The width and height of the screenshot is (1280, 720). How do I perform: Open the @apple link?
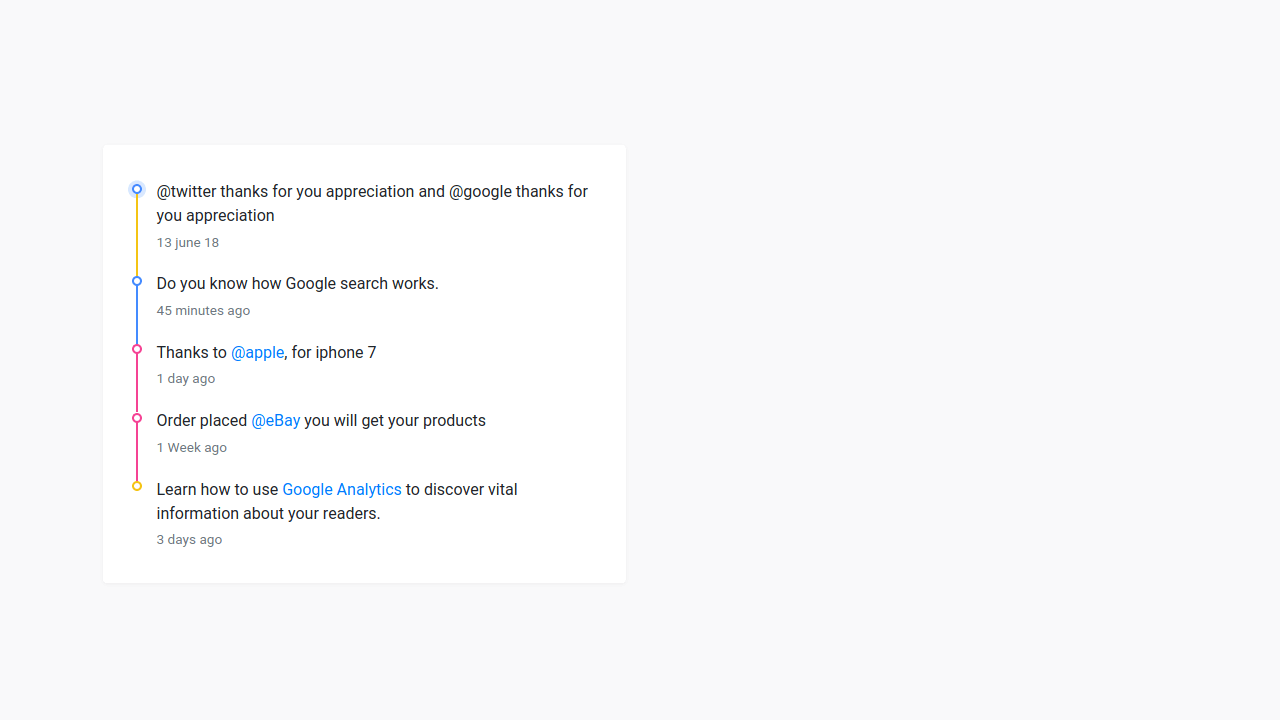(x=257, y=352)
